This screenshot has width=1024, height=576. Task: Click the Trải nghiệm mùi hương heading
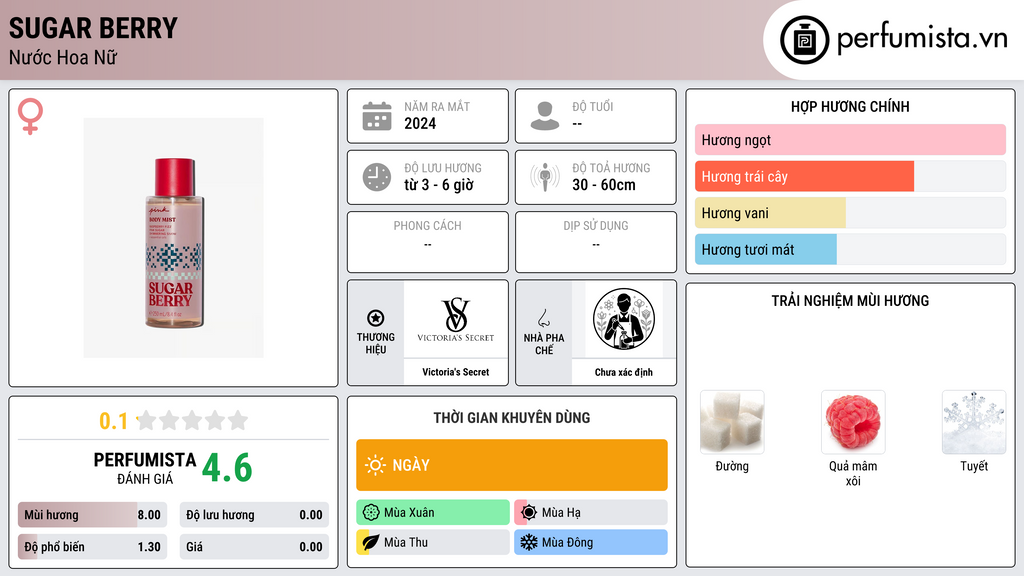[x=850, y=301]
